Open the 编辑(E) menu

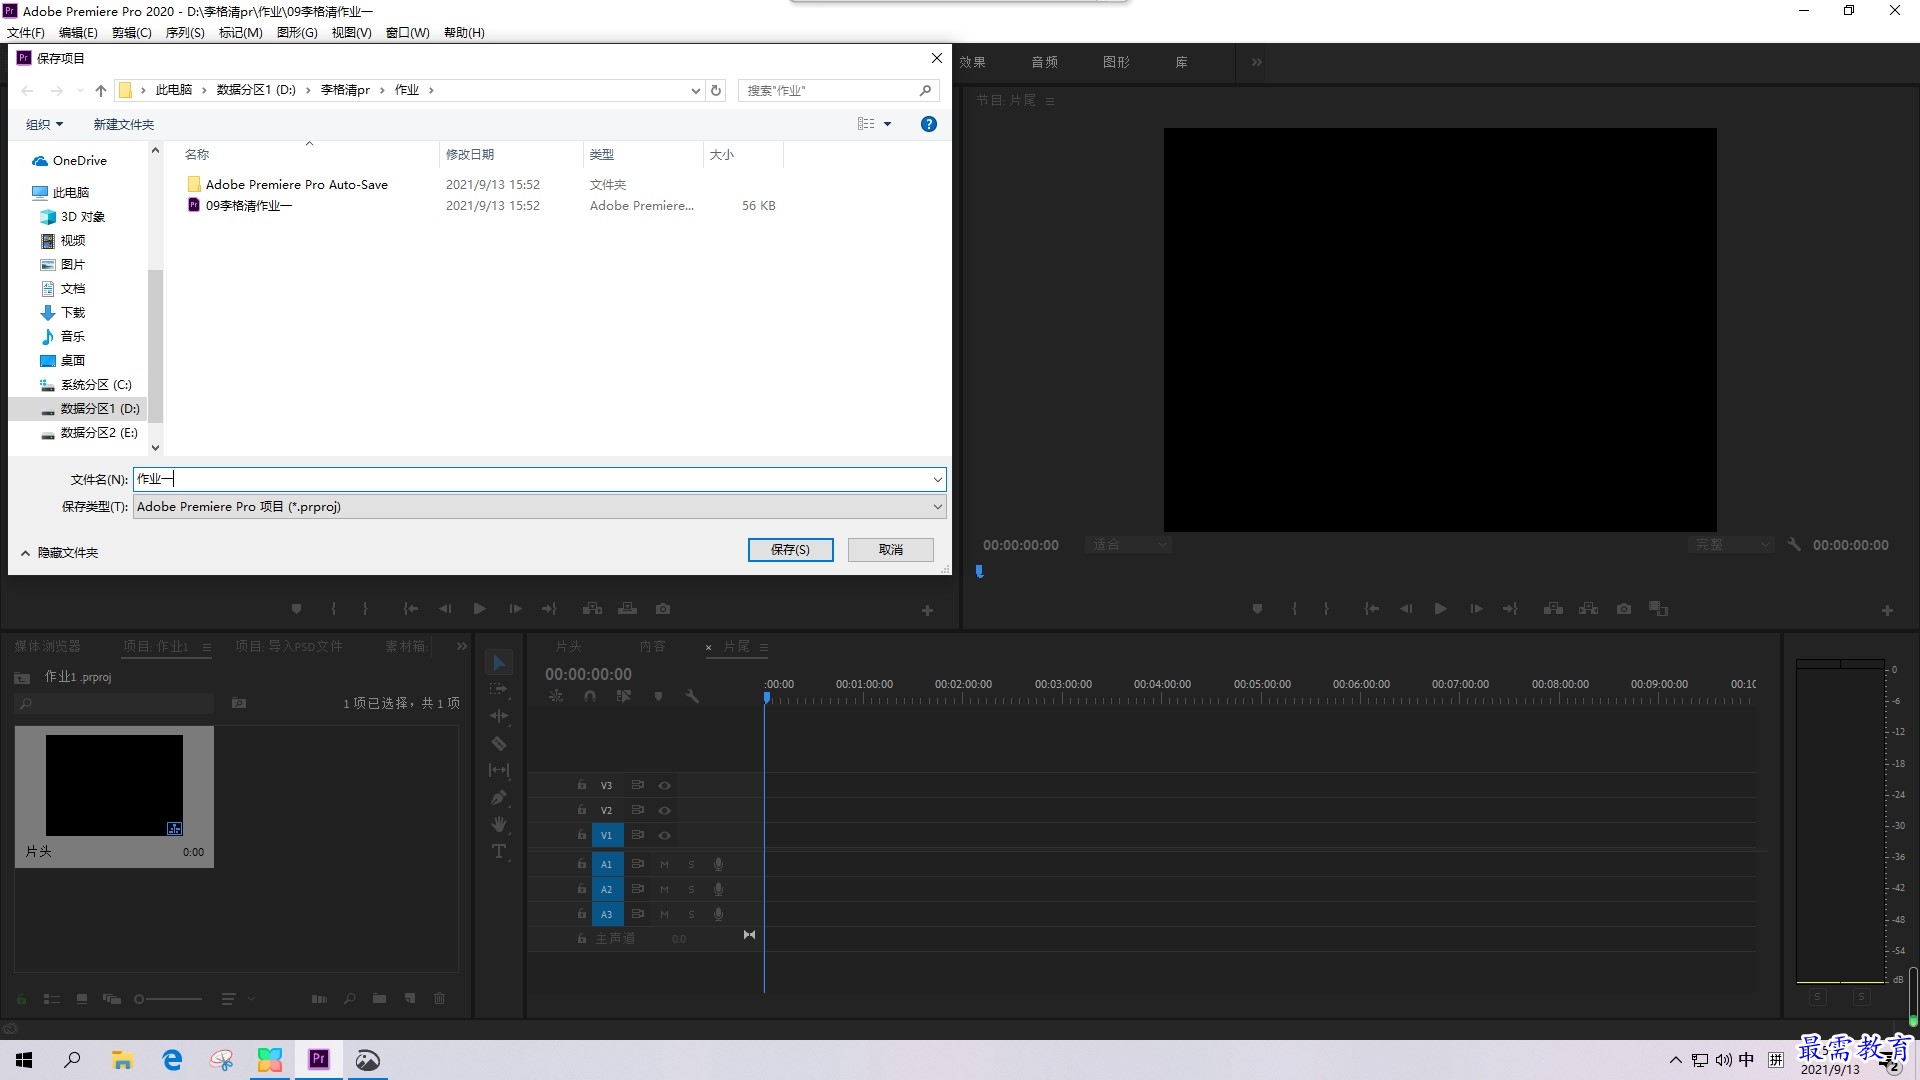tap(78, 32)
